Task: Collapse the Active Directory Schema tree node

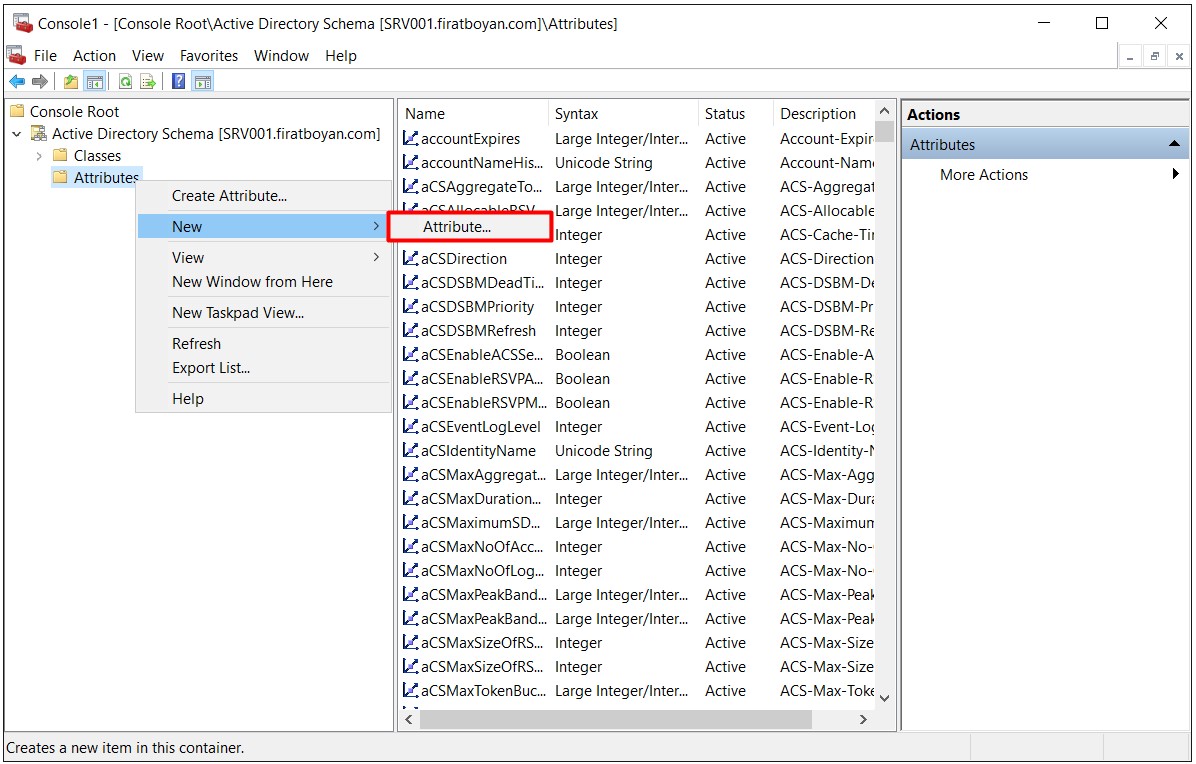Action: 17,134
